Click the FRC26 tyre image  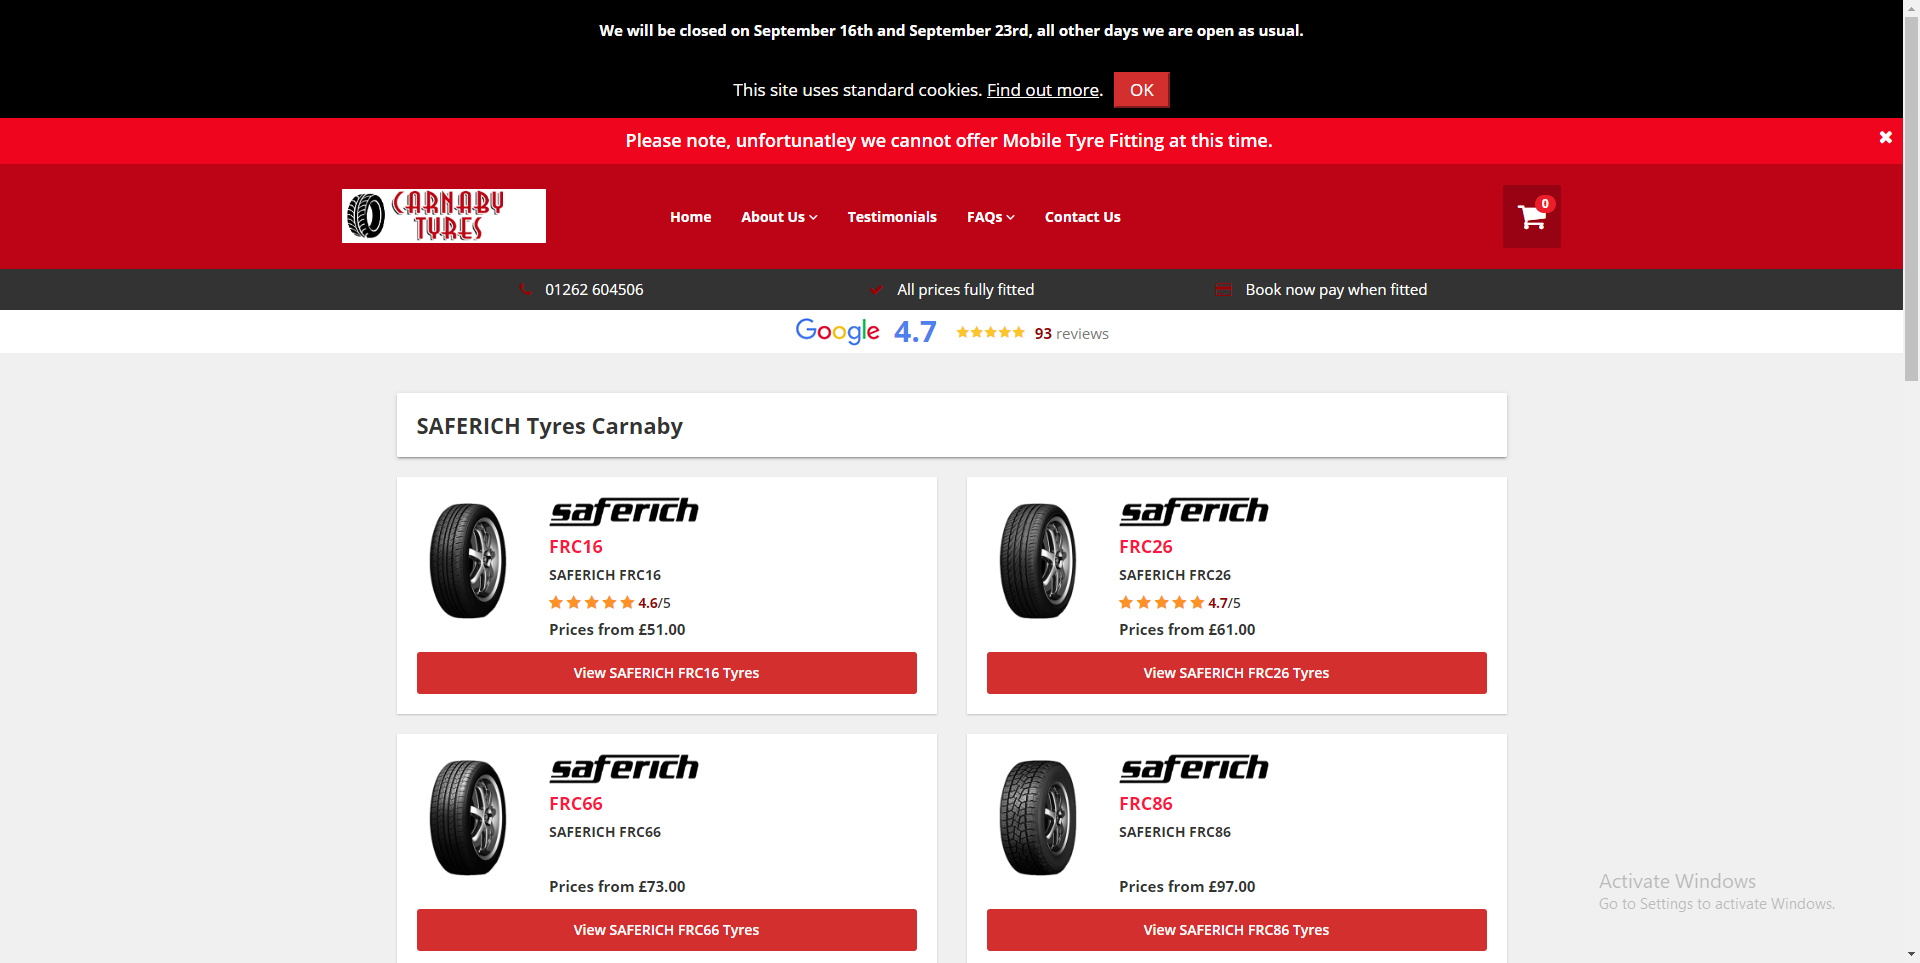click(1038, 560)
